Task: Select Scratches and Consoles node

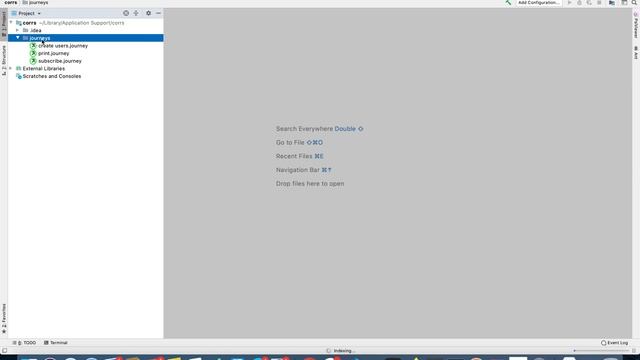Action: pyautogui.click(x=52, y=76)
